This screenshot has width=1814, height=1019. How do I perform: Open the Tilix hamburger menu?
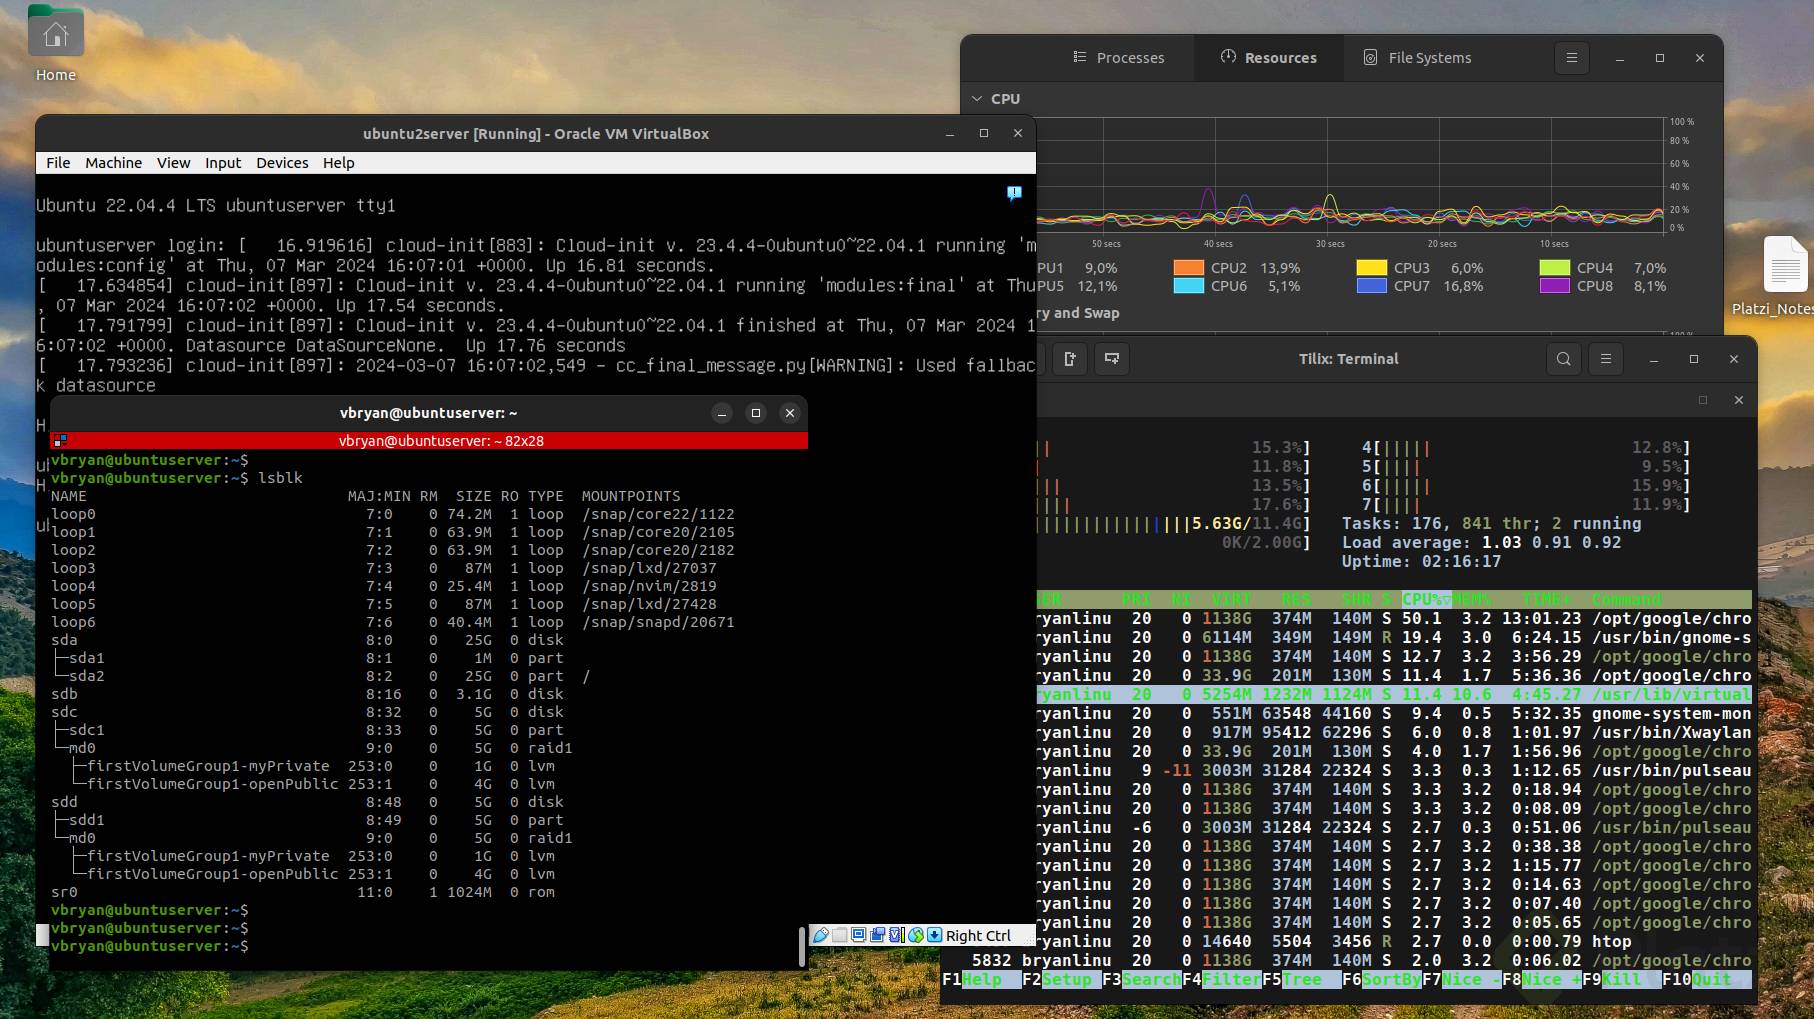click(1605, 359)
